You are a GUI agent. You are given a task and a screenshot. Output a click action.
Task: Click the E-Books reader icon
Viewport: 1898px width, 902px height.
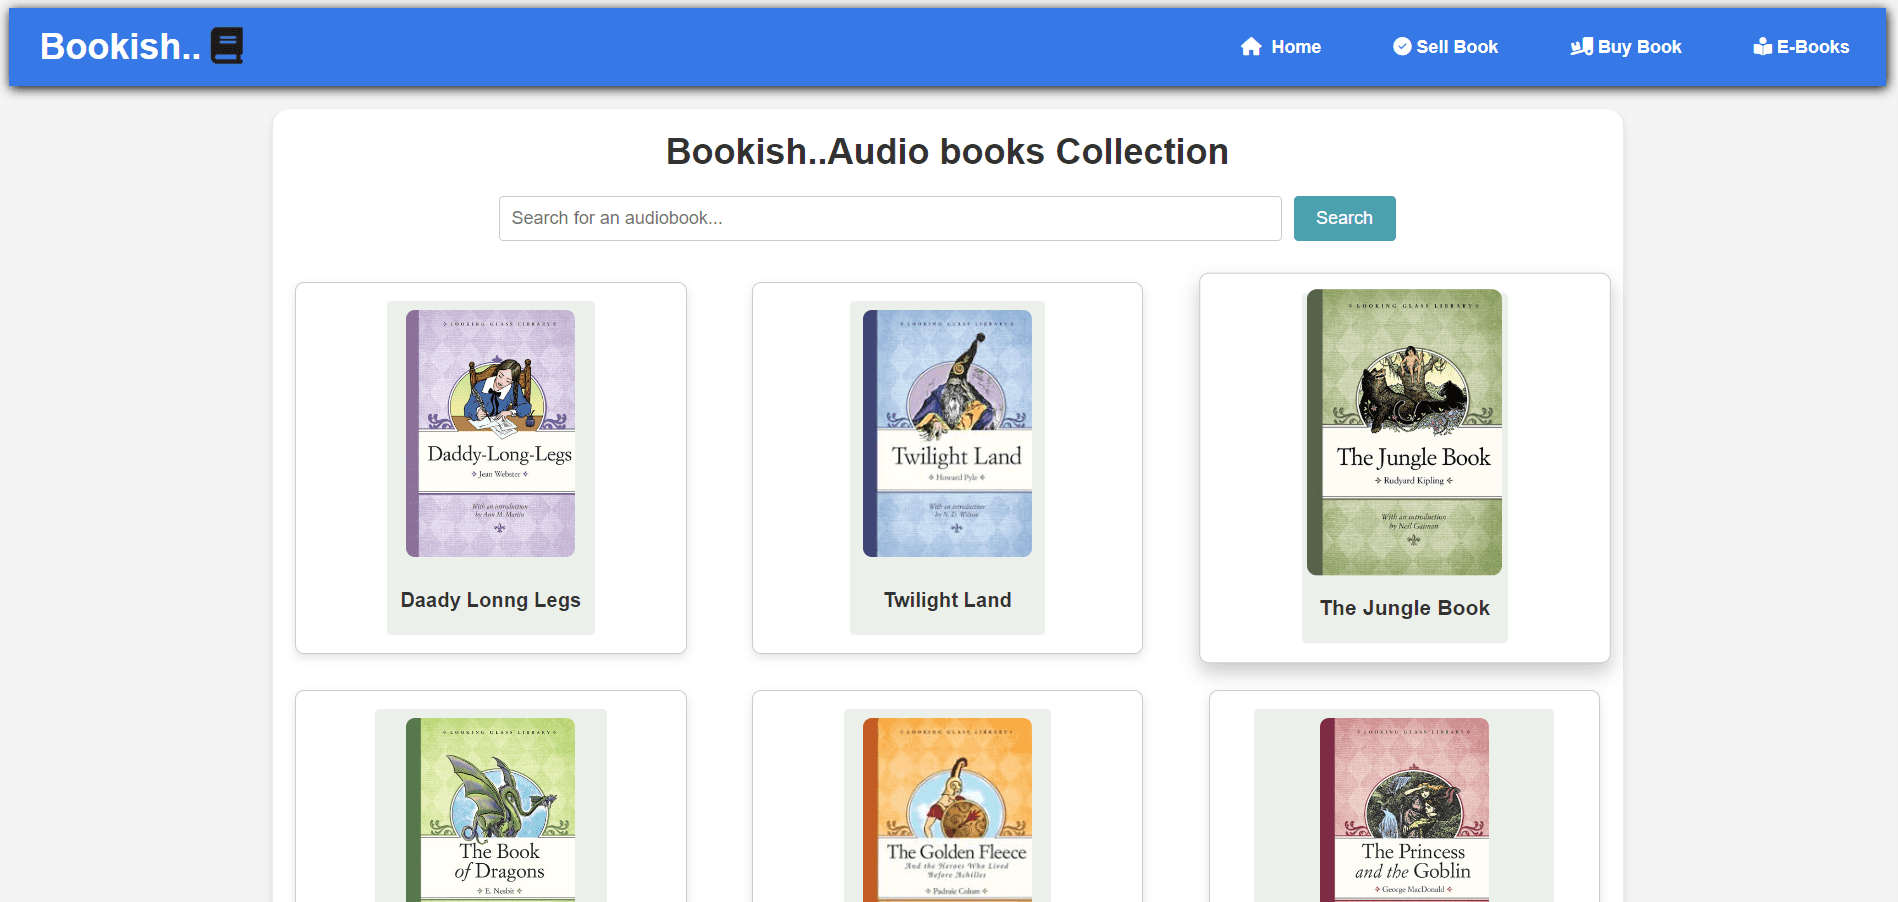point(1762,47)
